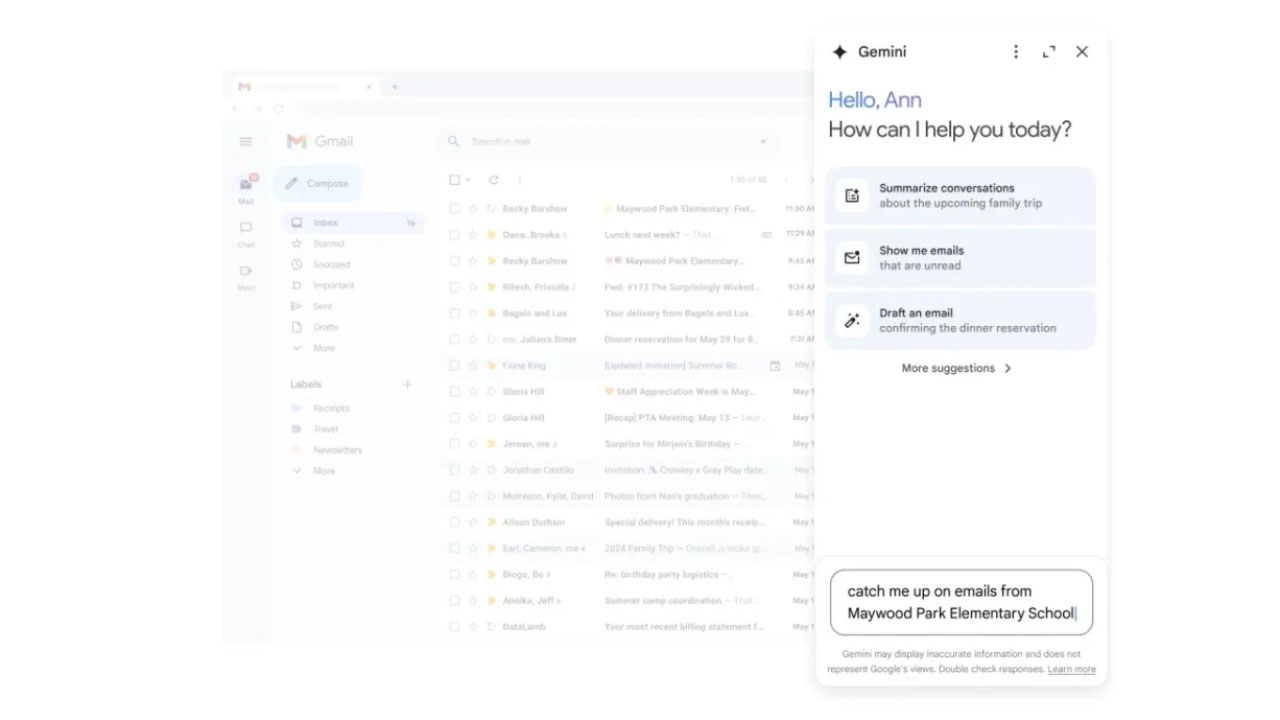Screen dimensions: 1280x720
Task: Tick the Diogo, Bo email checkbox
Action: point(455,575)
